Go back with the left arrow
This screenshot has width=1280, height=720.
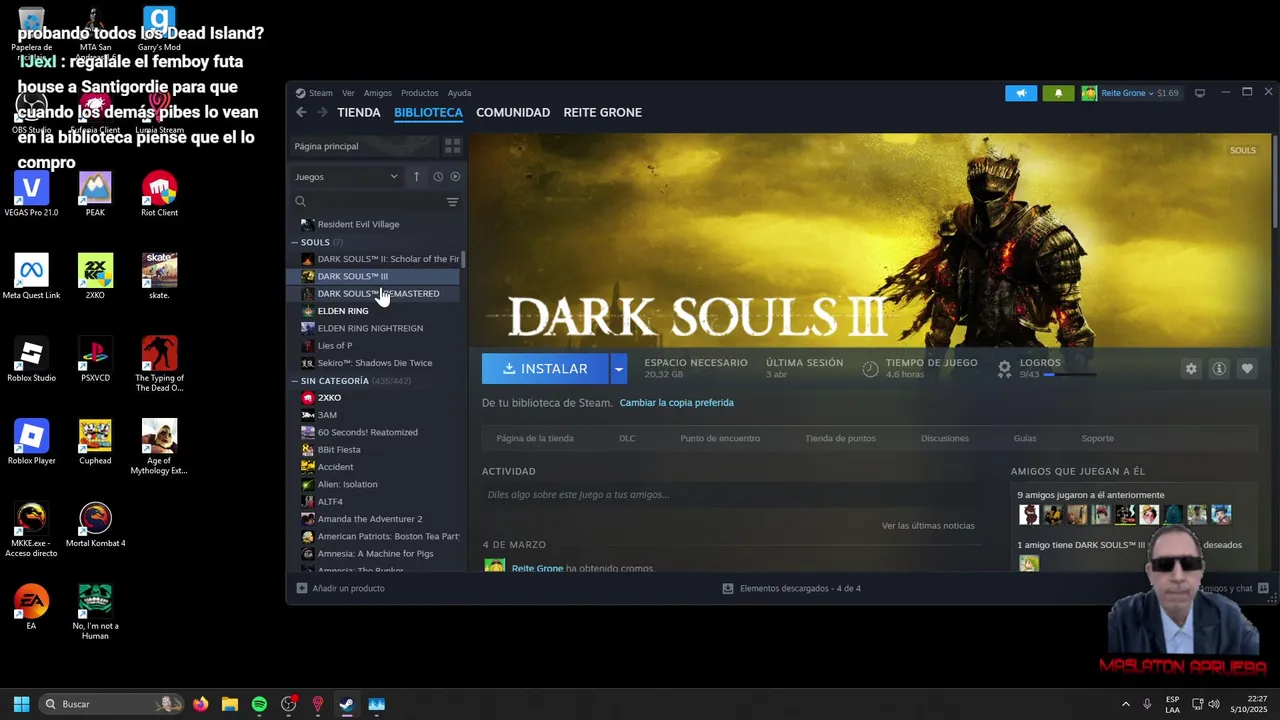point(301,112)
